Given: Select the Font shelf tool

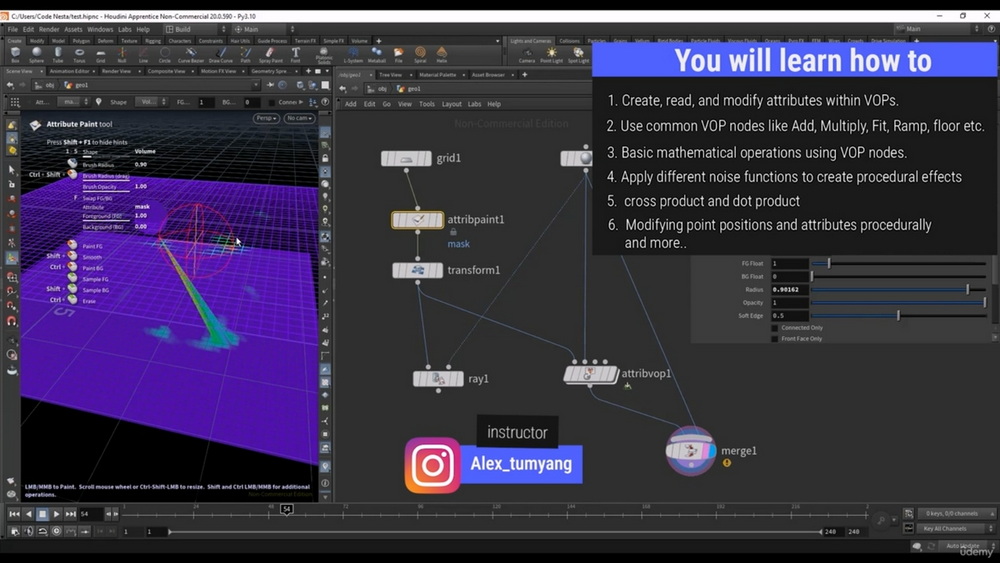Looking at the screenshot, I should [x=295, y=55].
